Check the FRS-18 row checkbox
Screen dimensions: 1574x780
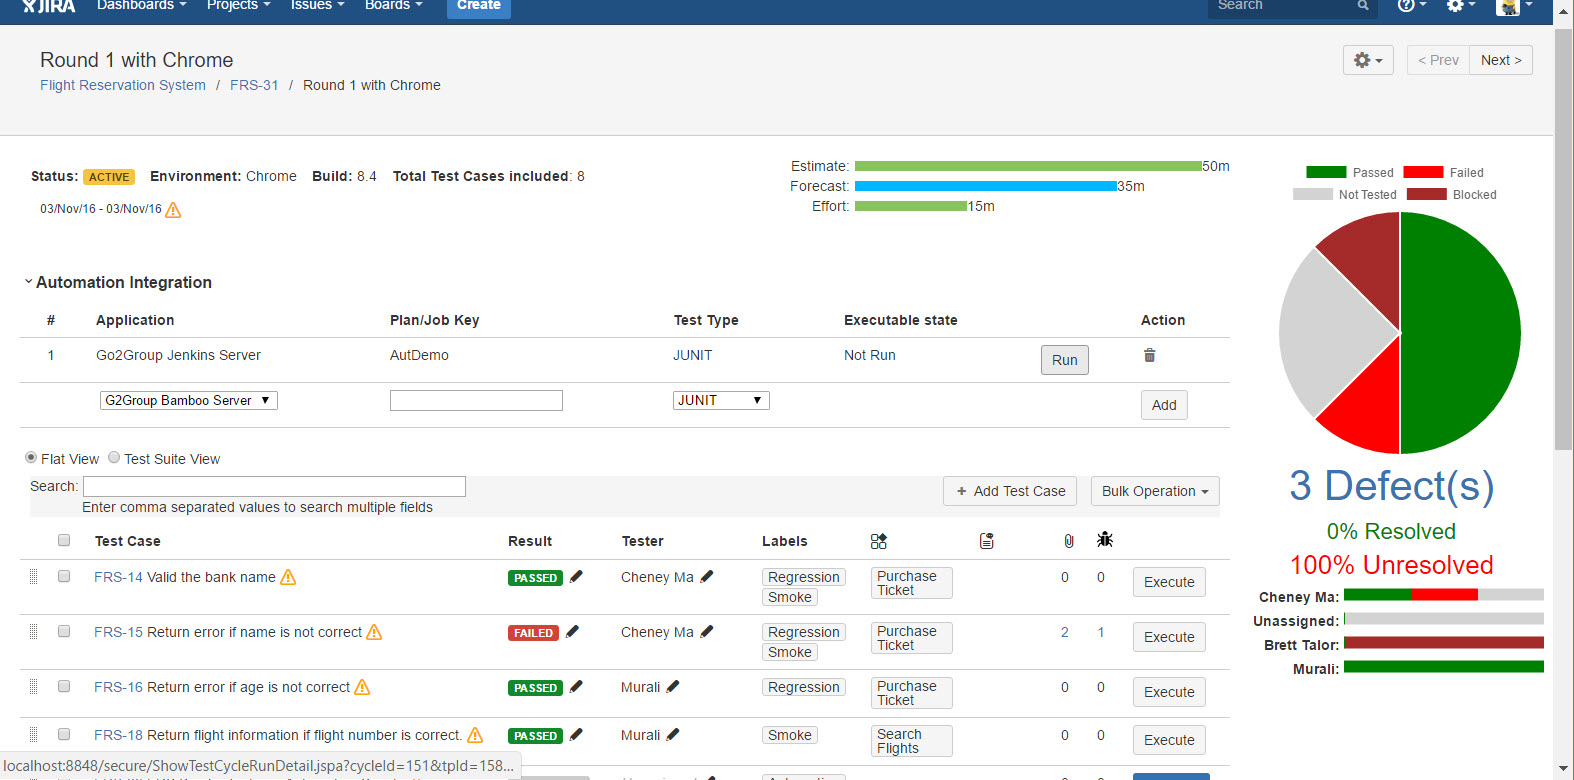(64, 734)
